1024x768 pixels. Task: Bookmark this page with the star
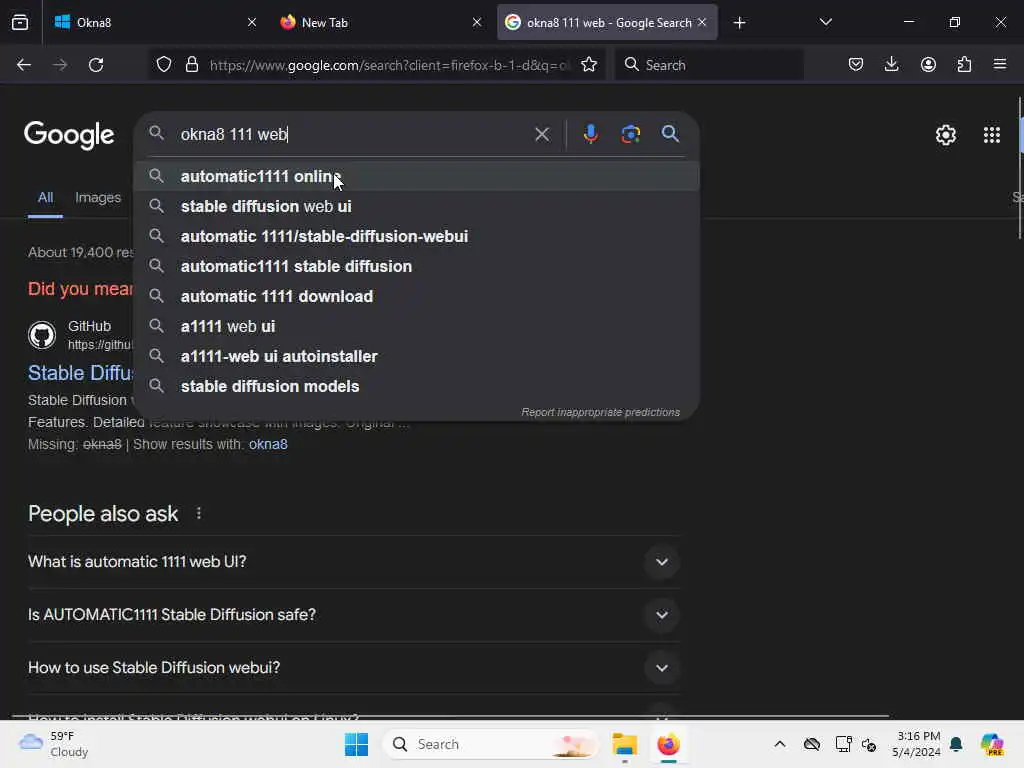[x=589, y=65]
